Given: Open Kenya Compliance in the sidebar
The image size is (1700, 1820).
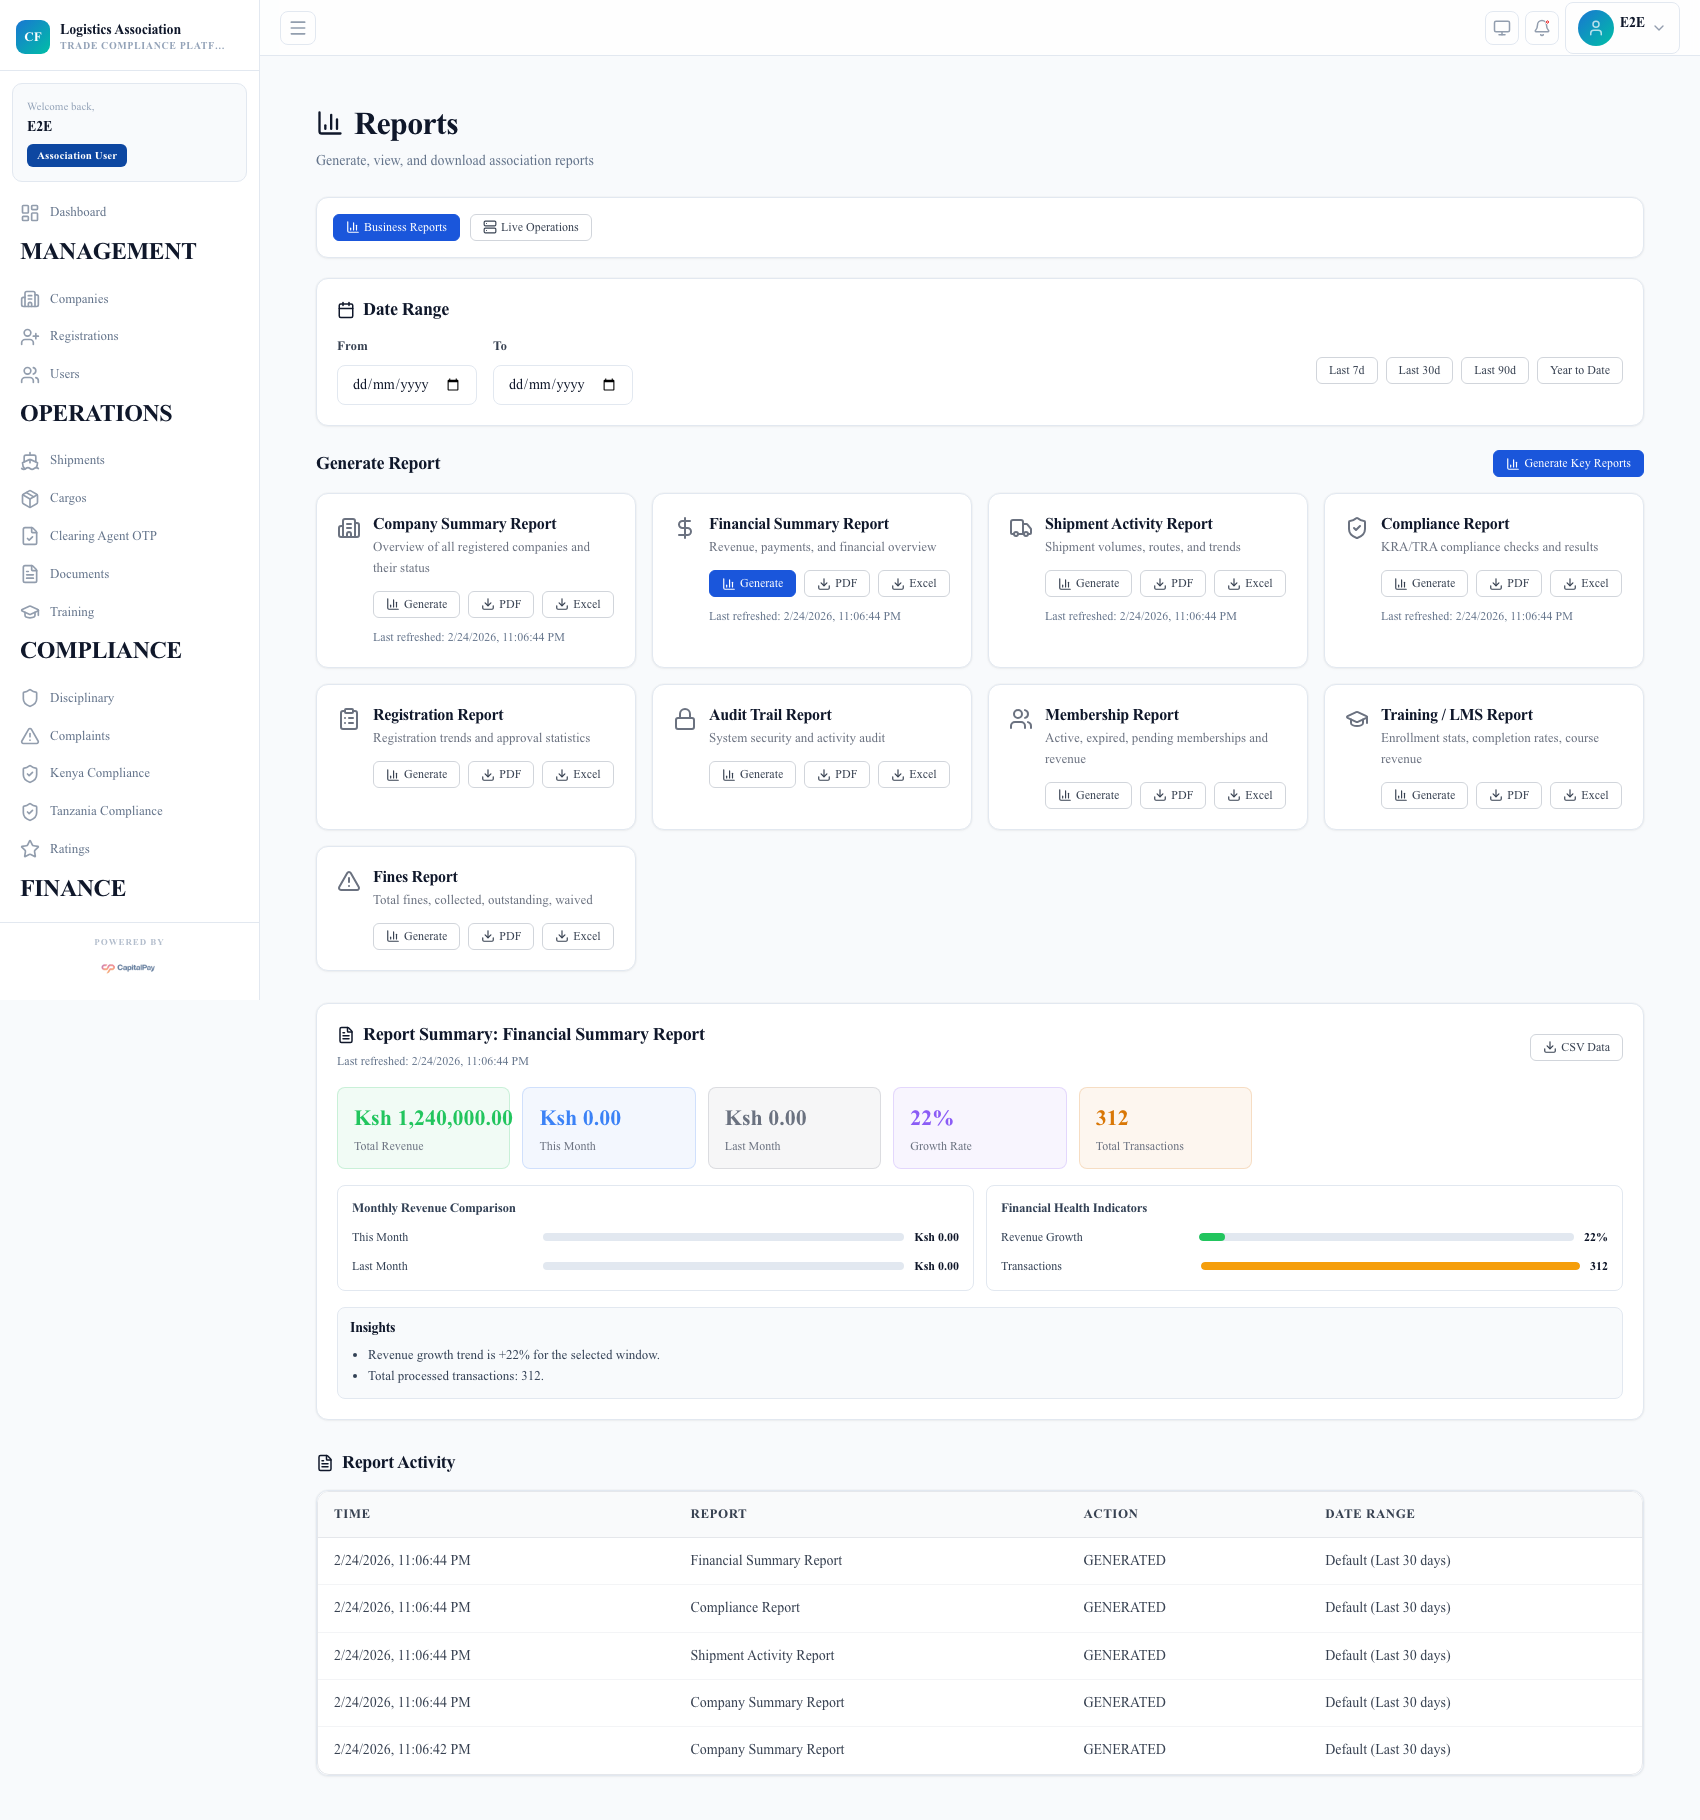Looking at the screenshot, I should pos(99,774).
